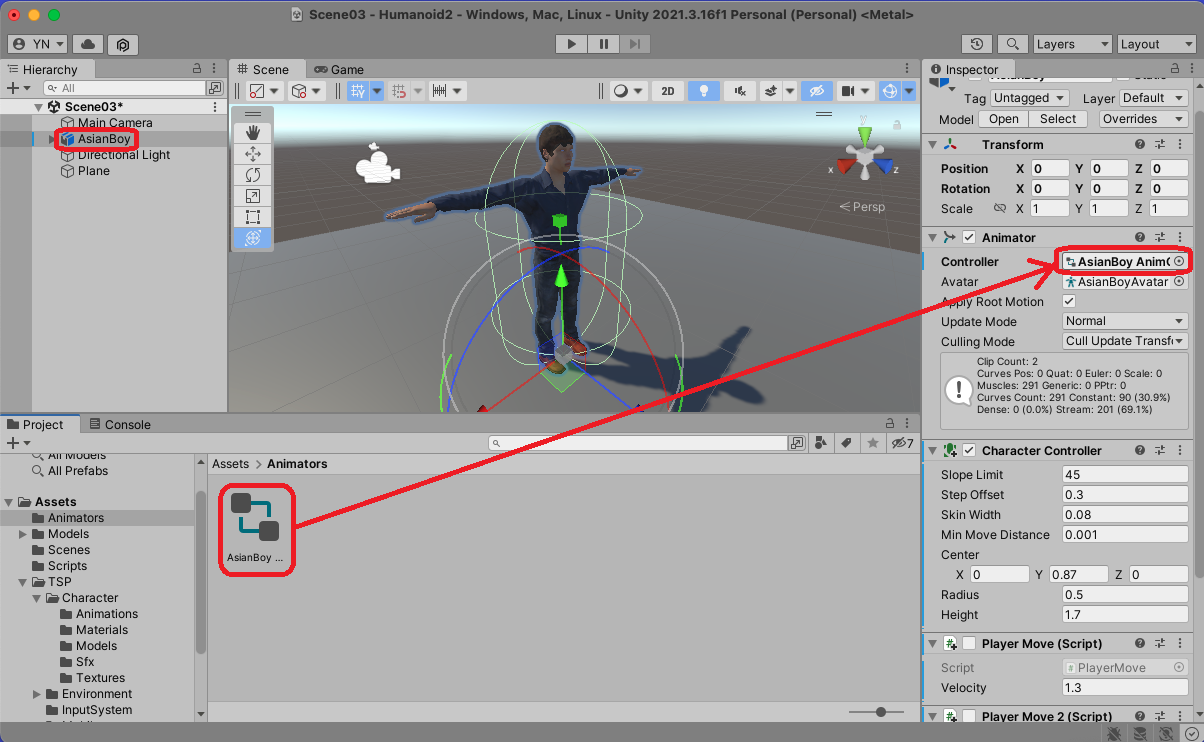
Task: Select the Scale tool in Scene toolbar
Action: click(253, 196)
